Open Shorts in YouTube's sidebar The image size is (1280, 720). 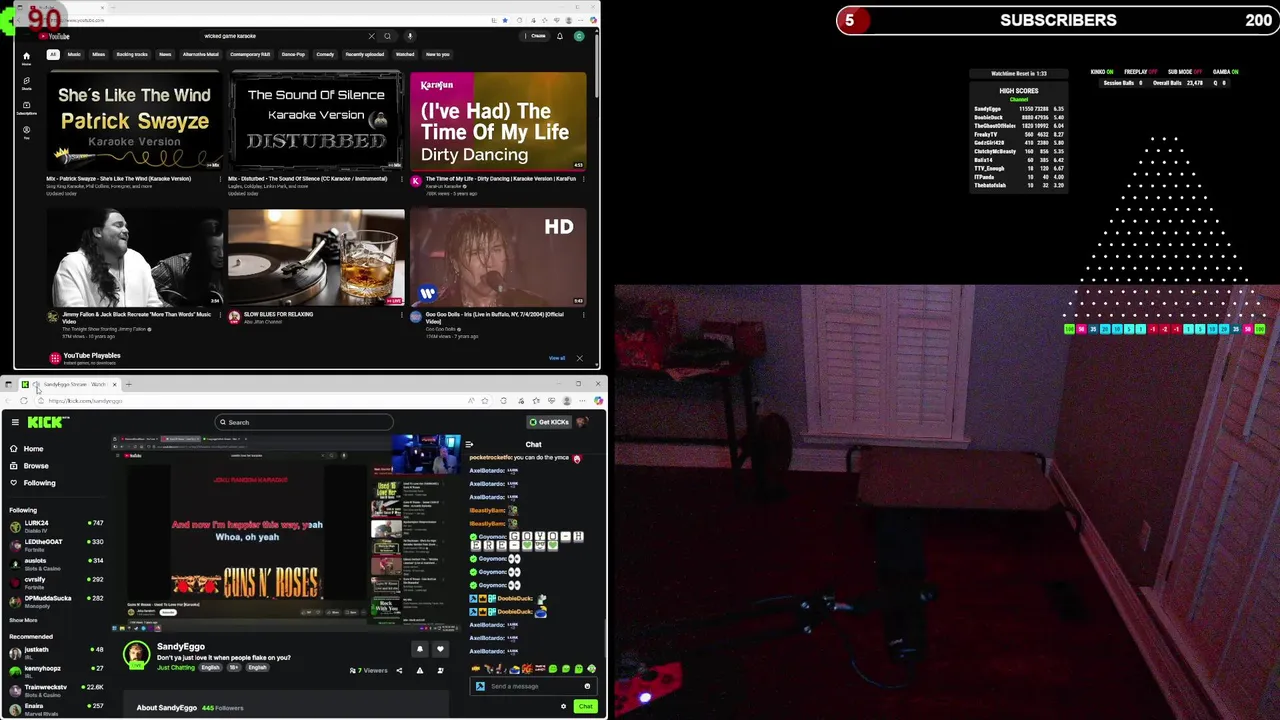coord(26,83)
